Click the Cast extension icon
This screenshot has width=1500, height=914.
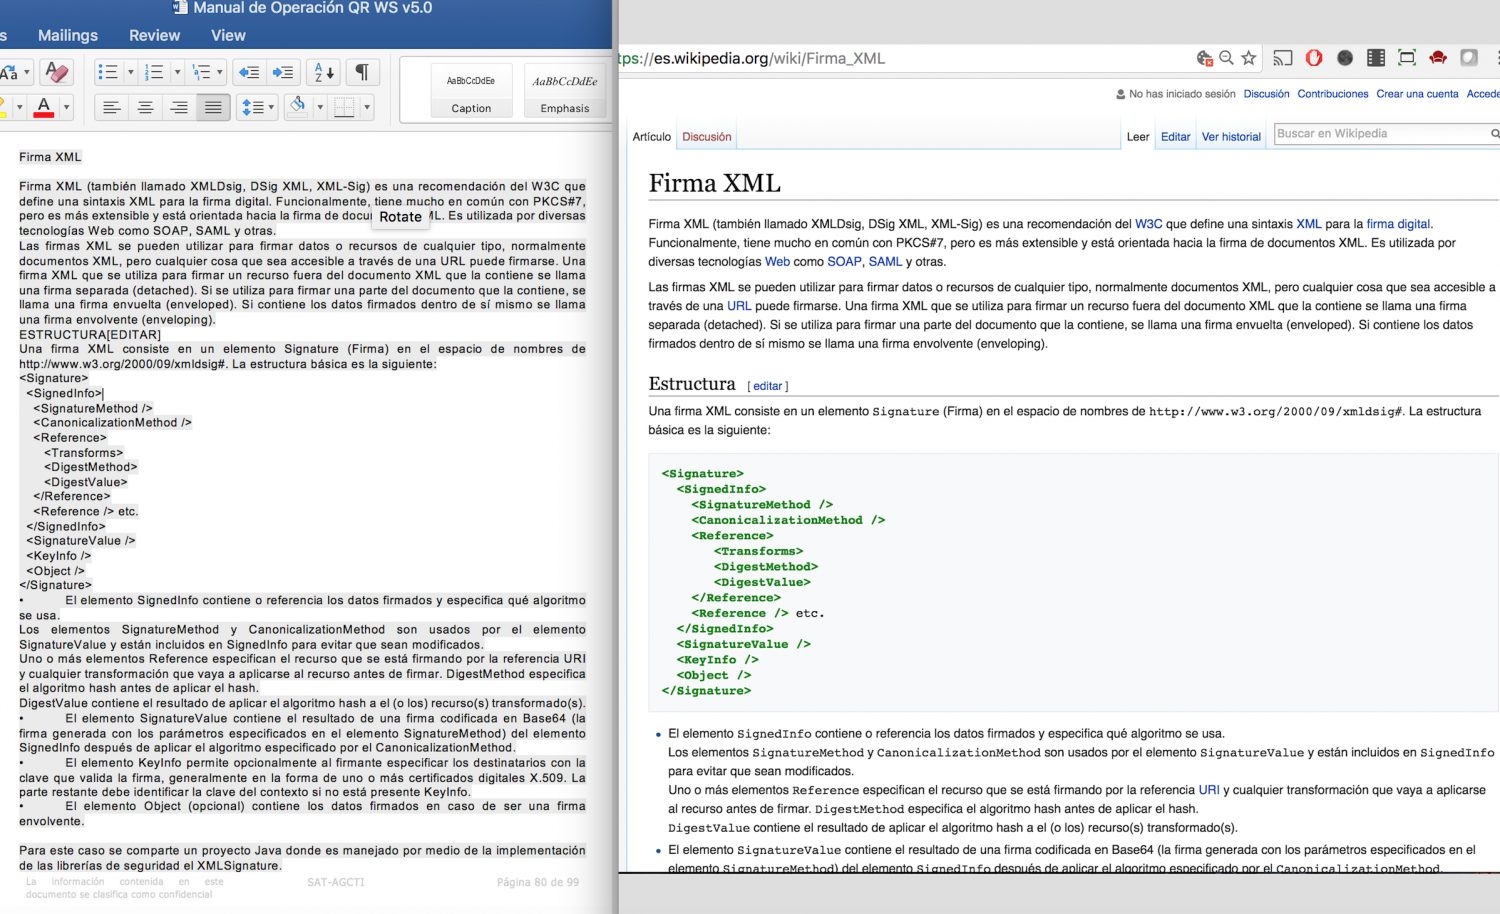tap(1283, 58)
